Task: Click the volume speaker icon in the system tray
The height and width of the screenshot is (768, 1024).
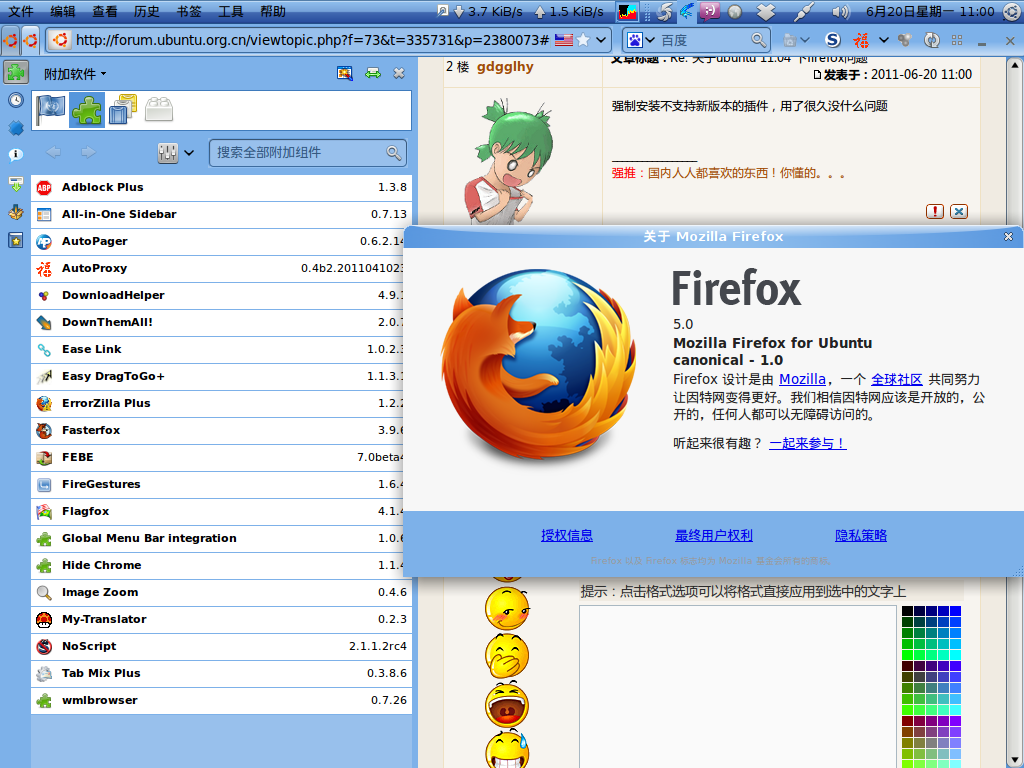Action: 841,11
